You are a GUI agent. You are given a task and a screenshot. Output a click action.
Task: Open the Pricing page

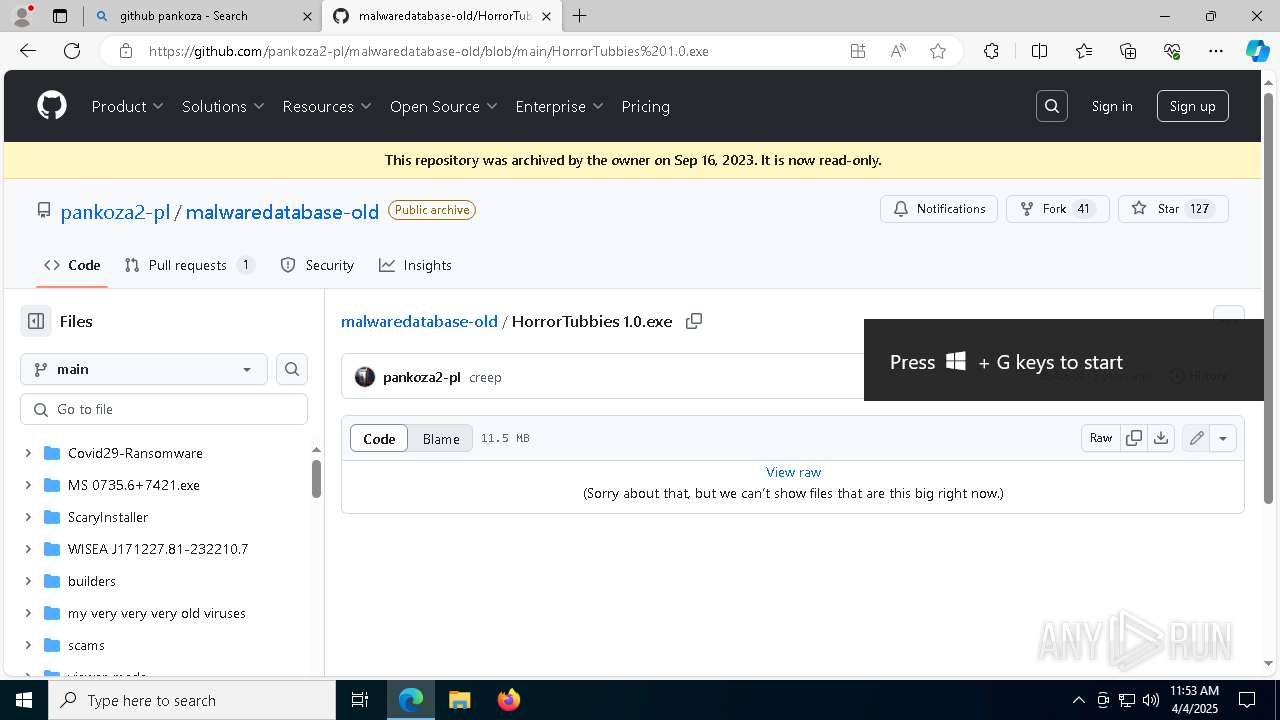click(645, 106)
